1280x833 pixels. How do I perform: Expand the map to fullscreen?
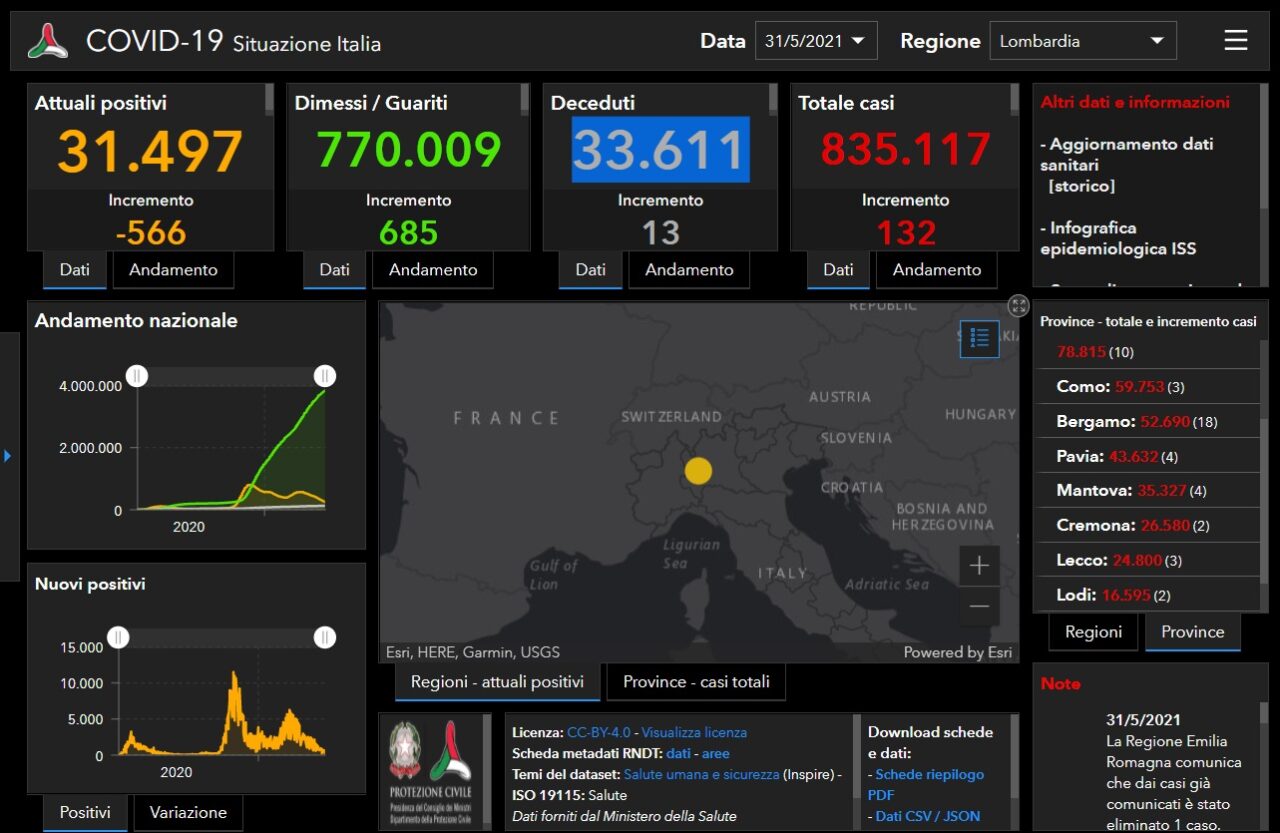1018,306
